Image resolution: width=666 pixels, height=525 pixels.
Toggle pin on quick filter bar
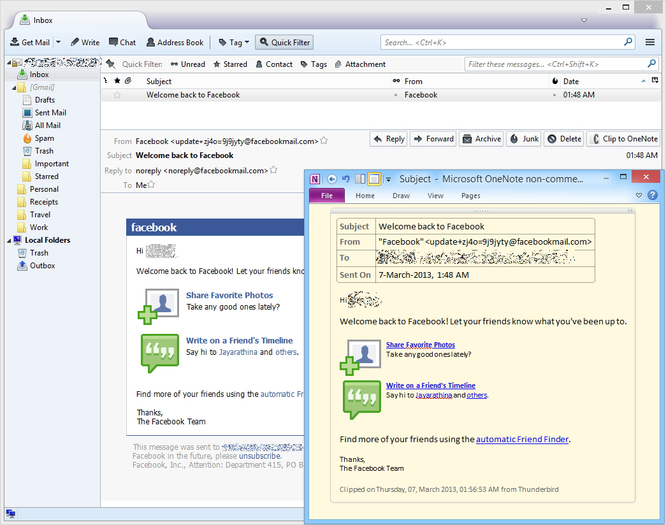[111, 64]
